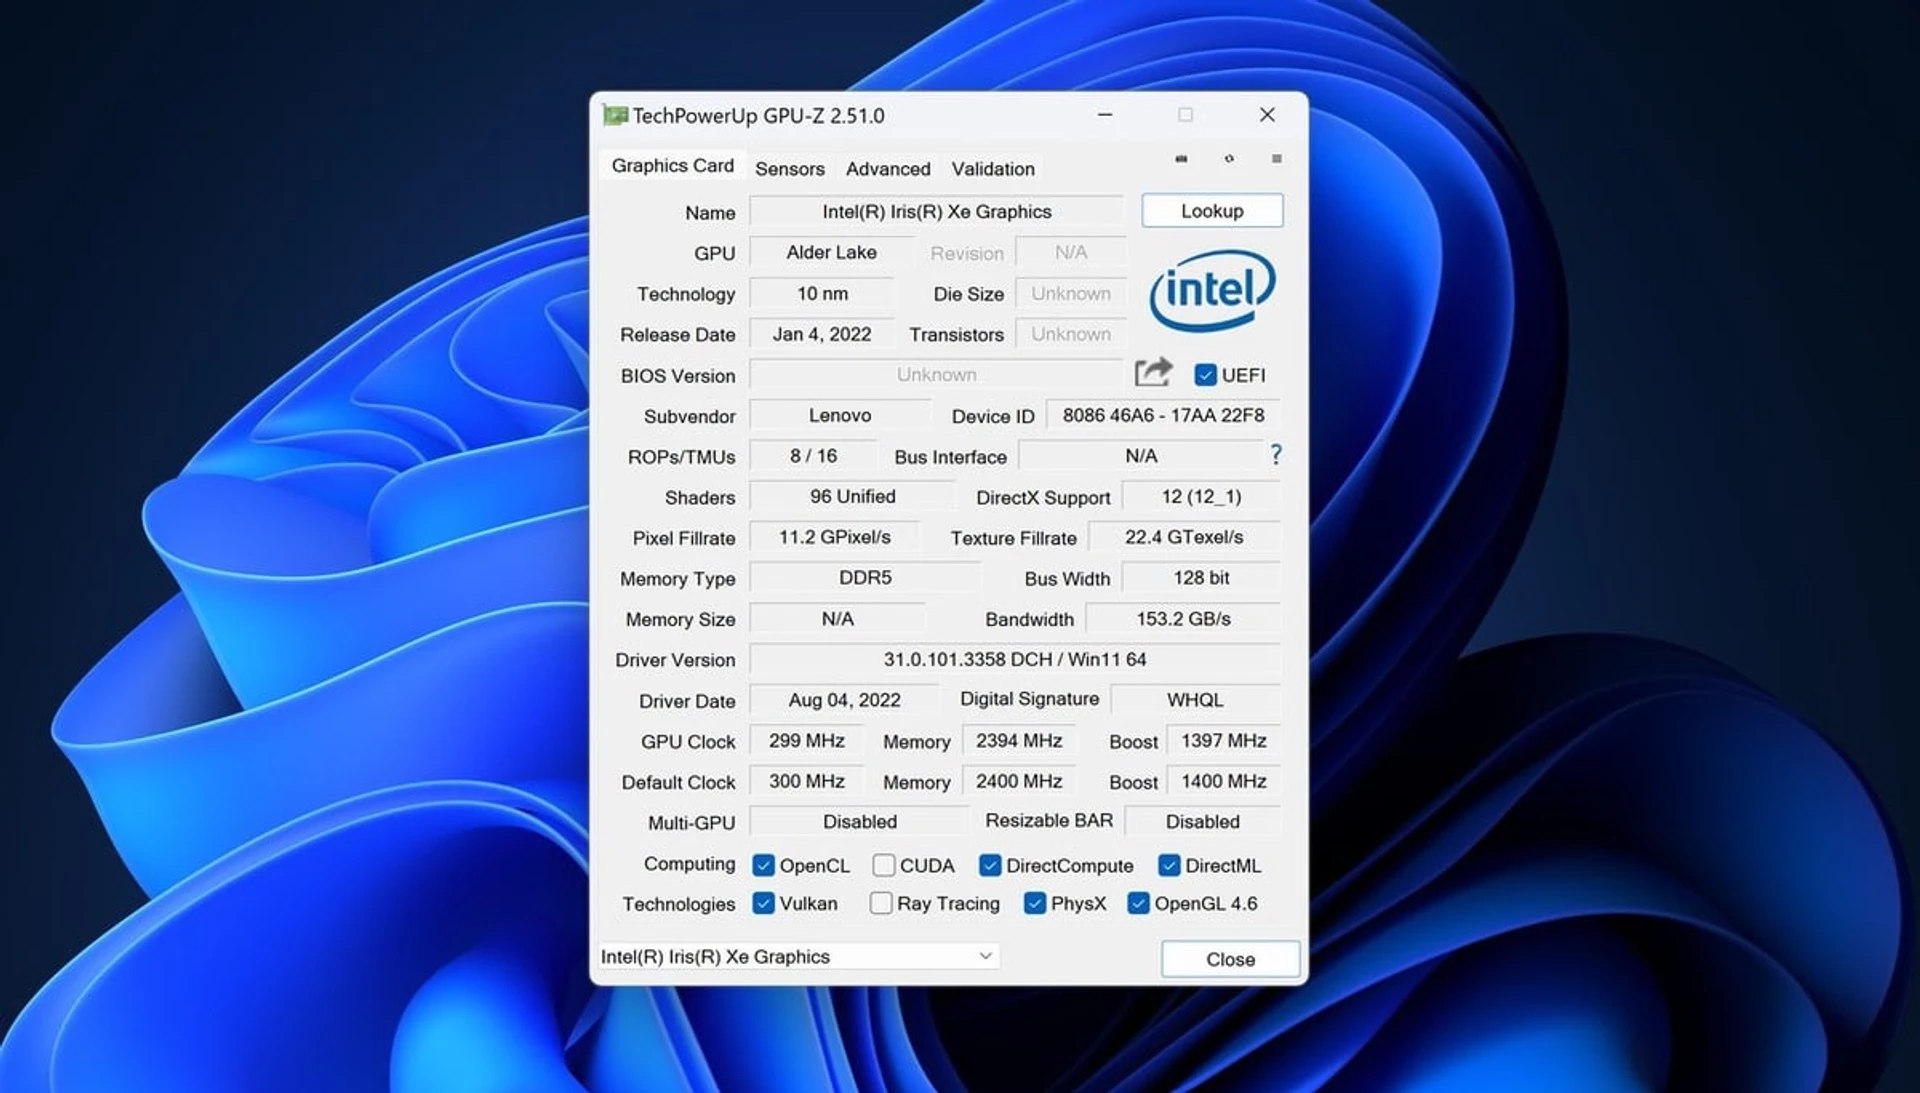Screen dimensions: 1920x1093
Task: Click the BIOS Version Unknown field
Action: coord(936,375)
